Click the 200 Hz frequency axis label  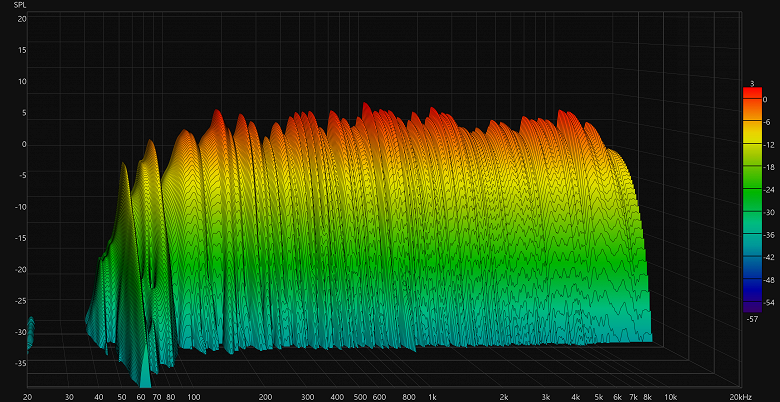coord(266,397)
